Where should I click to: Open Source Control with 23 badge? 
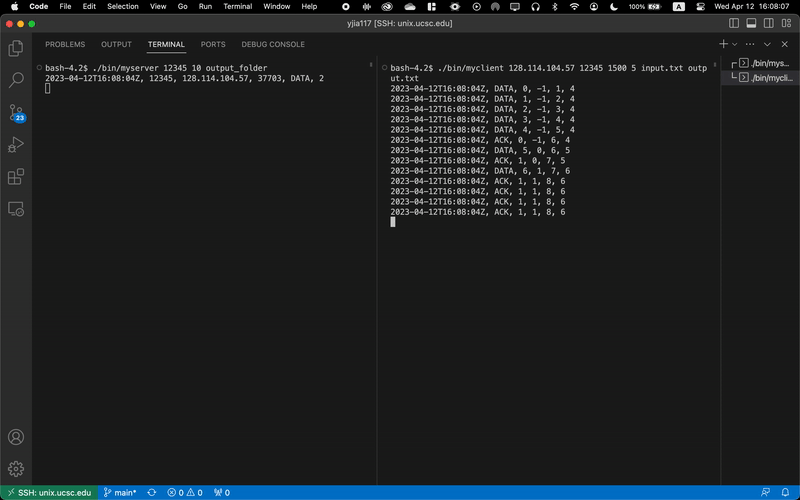(x=16, y=113)
